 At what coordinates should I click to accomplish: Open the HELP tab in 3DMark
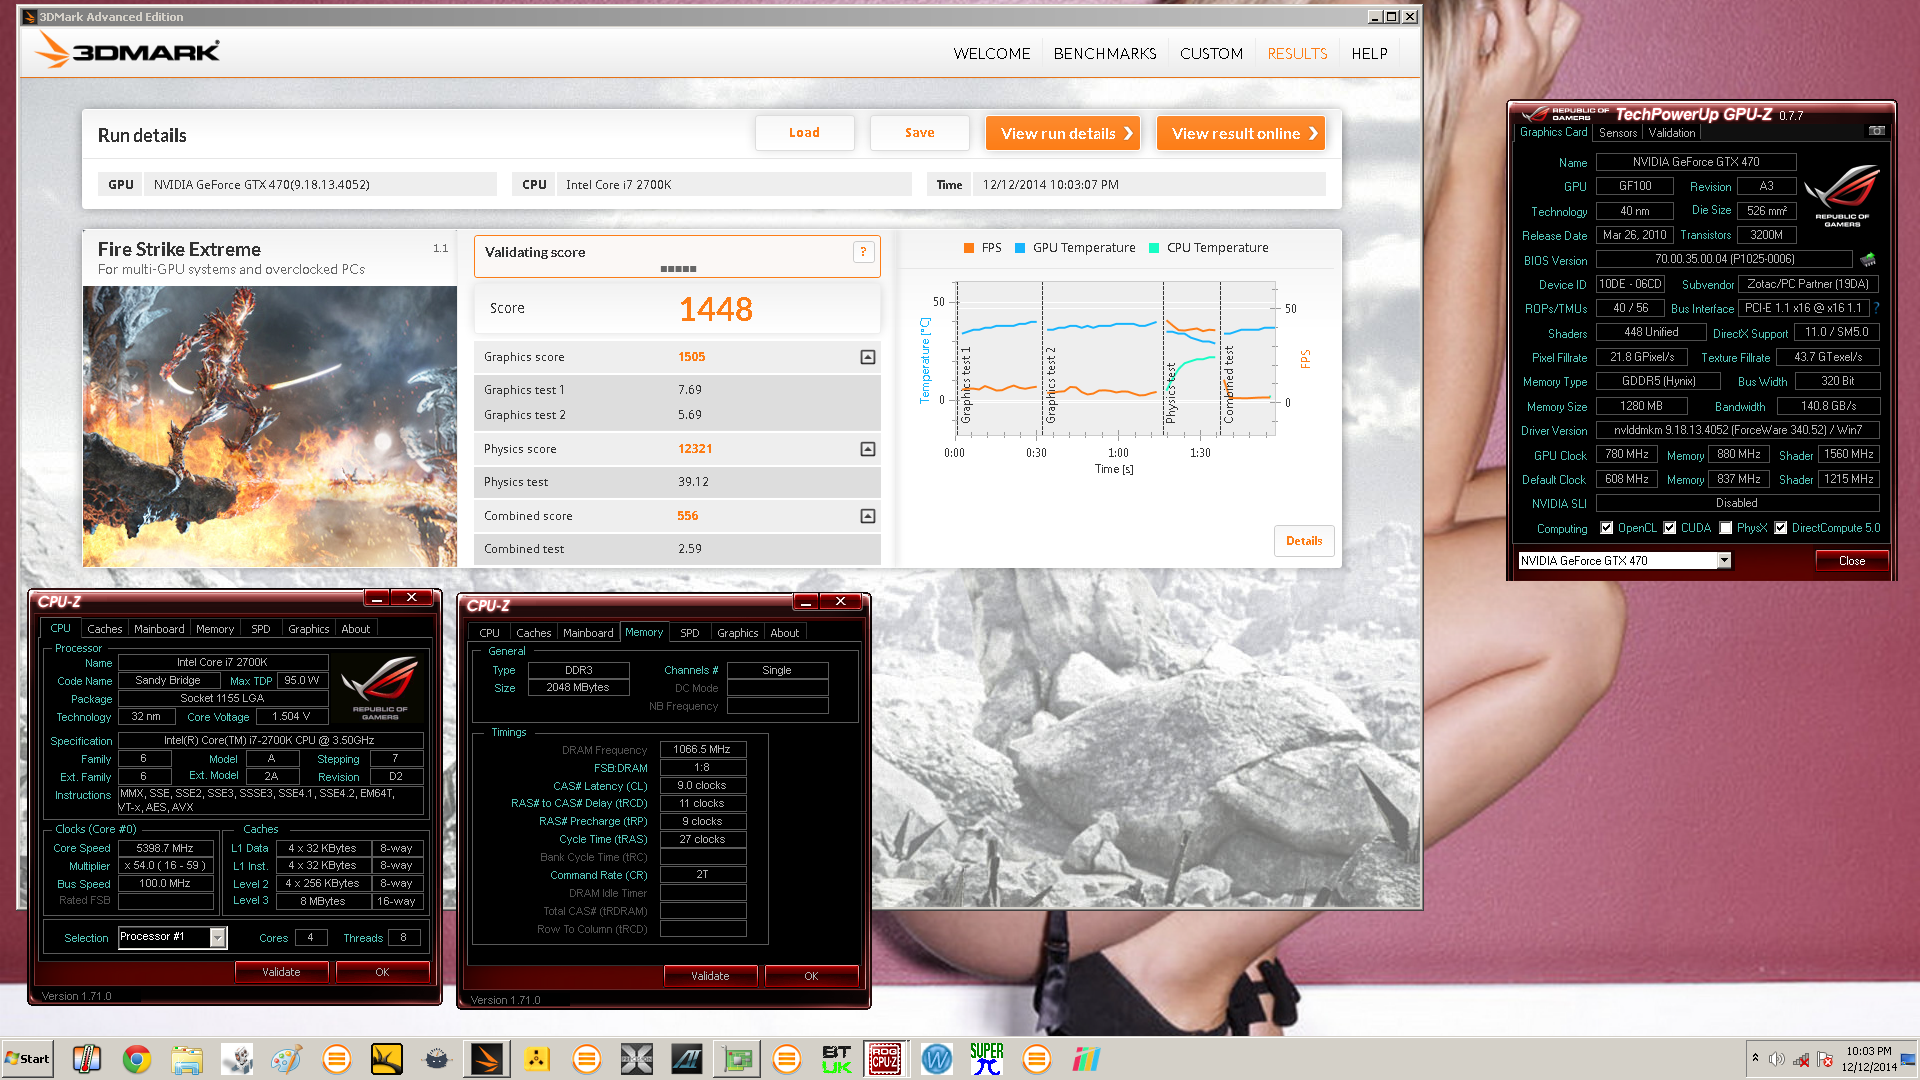point(1369,54)
